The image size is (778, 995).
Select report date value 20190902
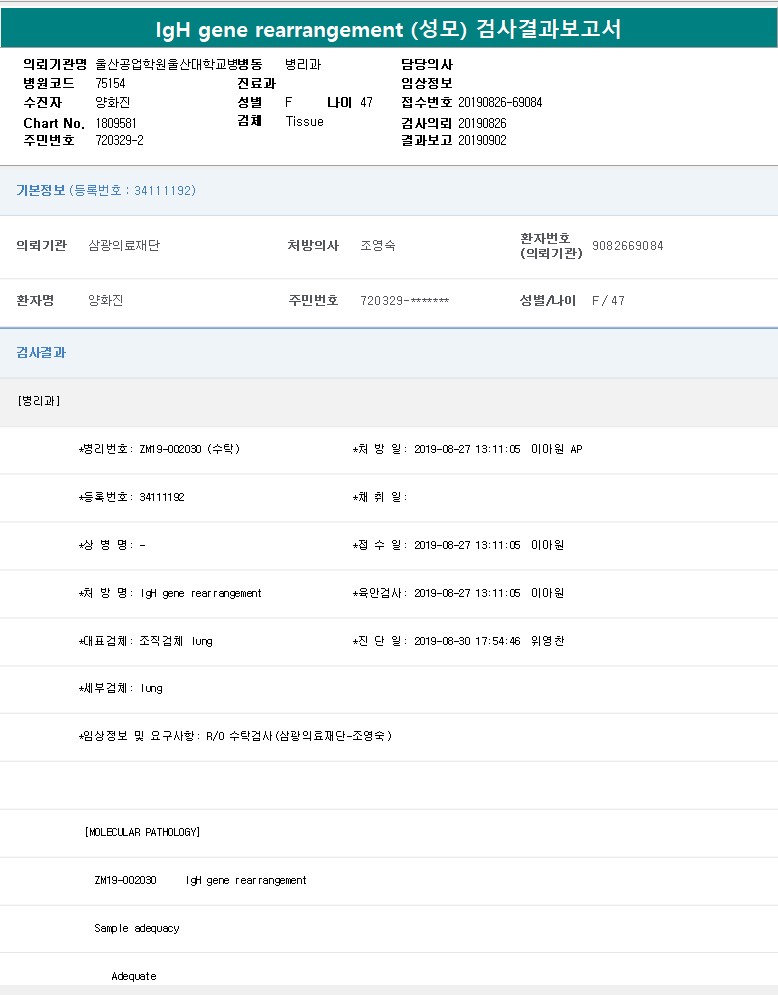(x=482, y=140)
